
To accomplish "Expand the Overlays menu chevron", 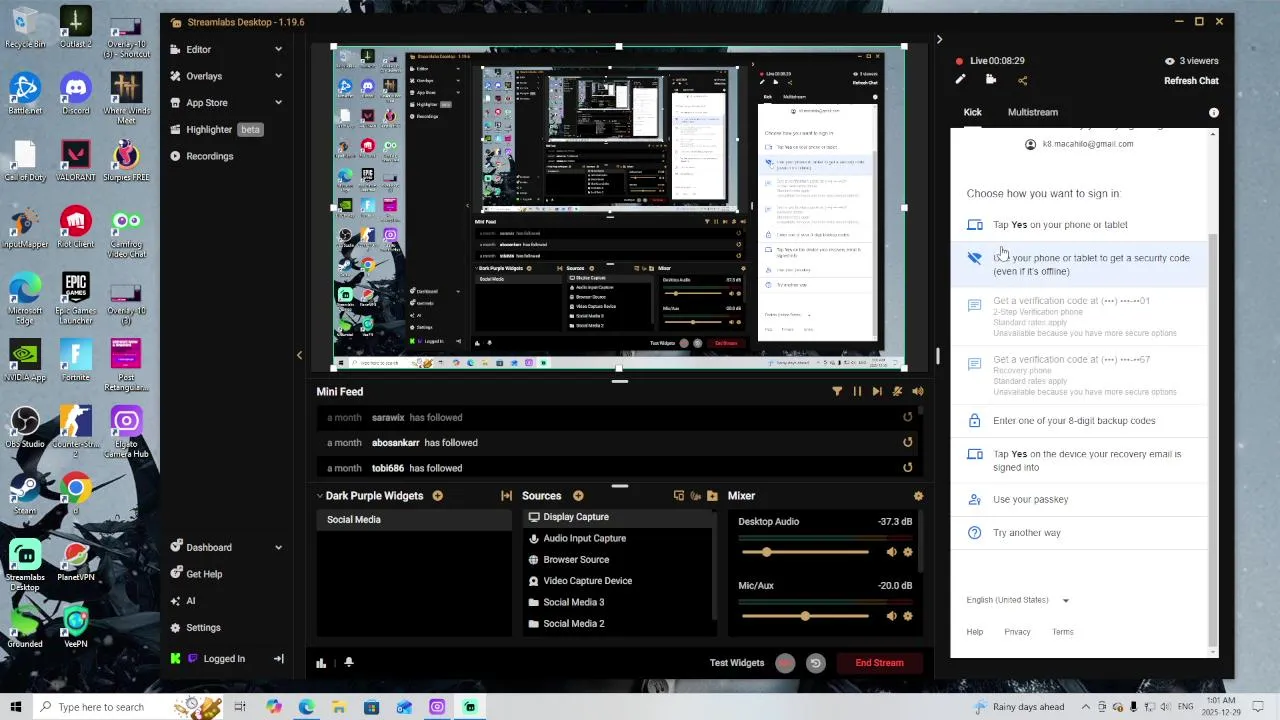I will [278, 76].
